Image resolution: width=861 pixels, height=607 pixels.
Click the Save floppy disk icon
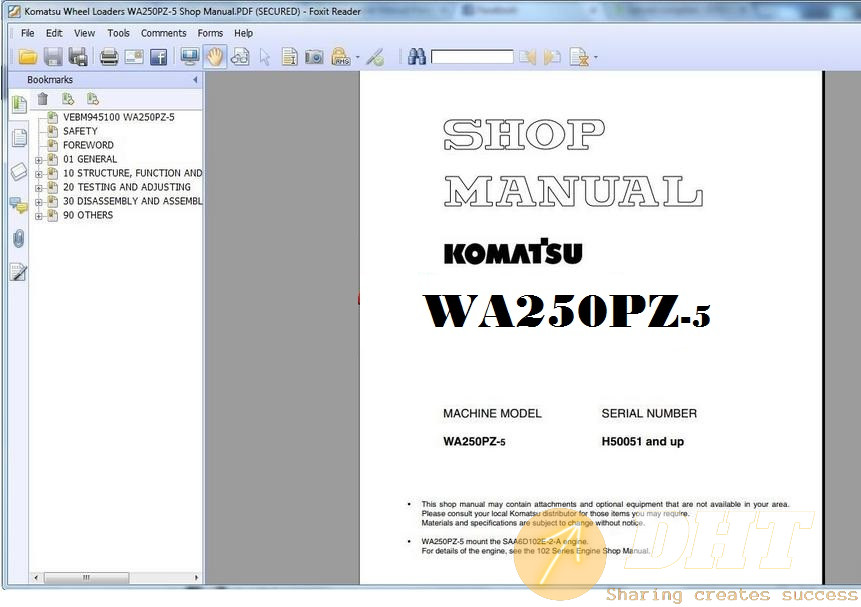click(x=53, y=57)
